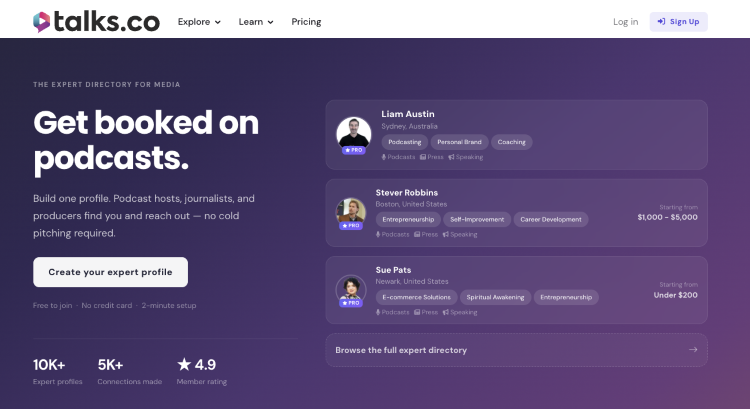Click the Get booked on podcasts heading
The image size is (750, 409).
coord(146,140)
